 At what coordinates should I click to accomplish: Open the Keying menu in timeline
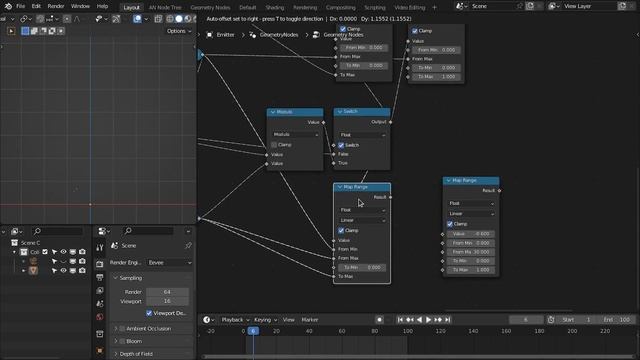click(265, 320)
